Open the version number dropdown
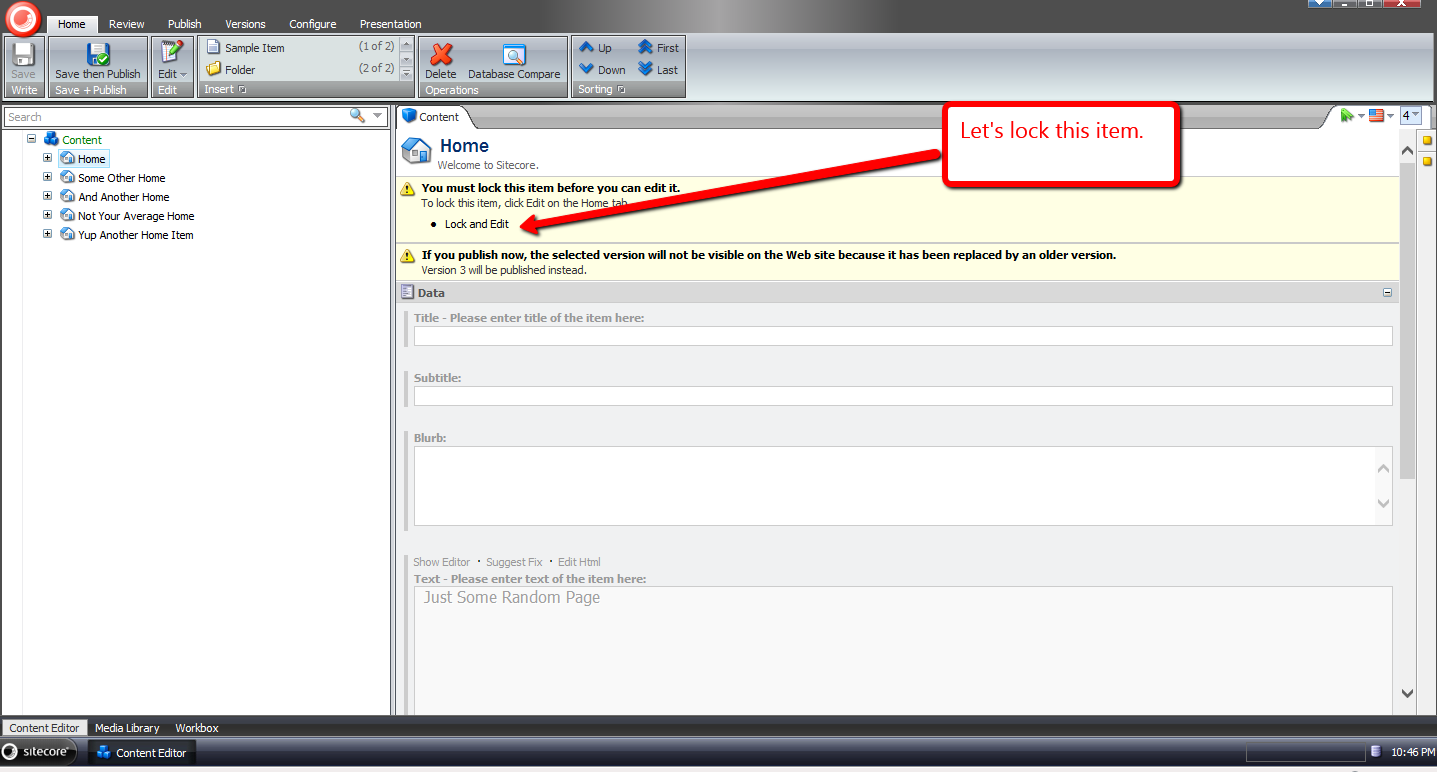The image size is (1437, 772). 1411,116
